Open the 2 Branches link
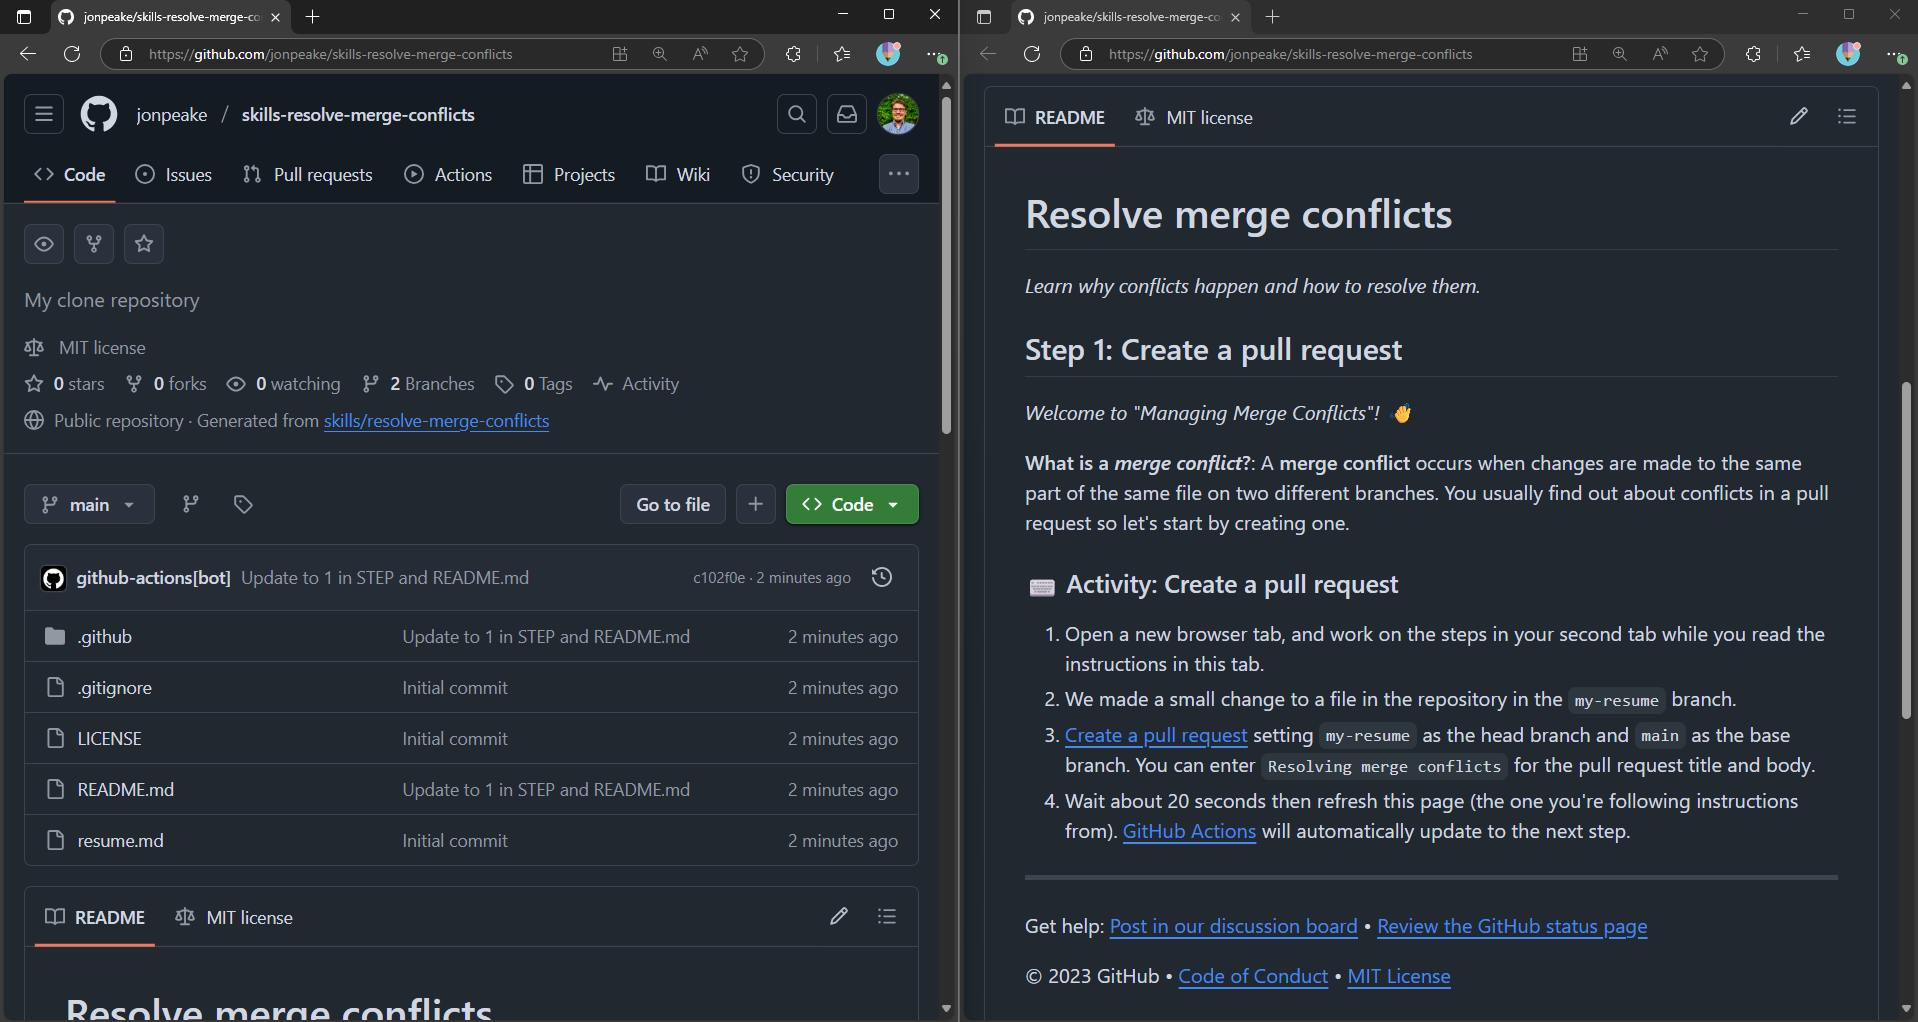 pos(418,384)
